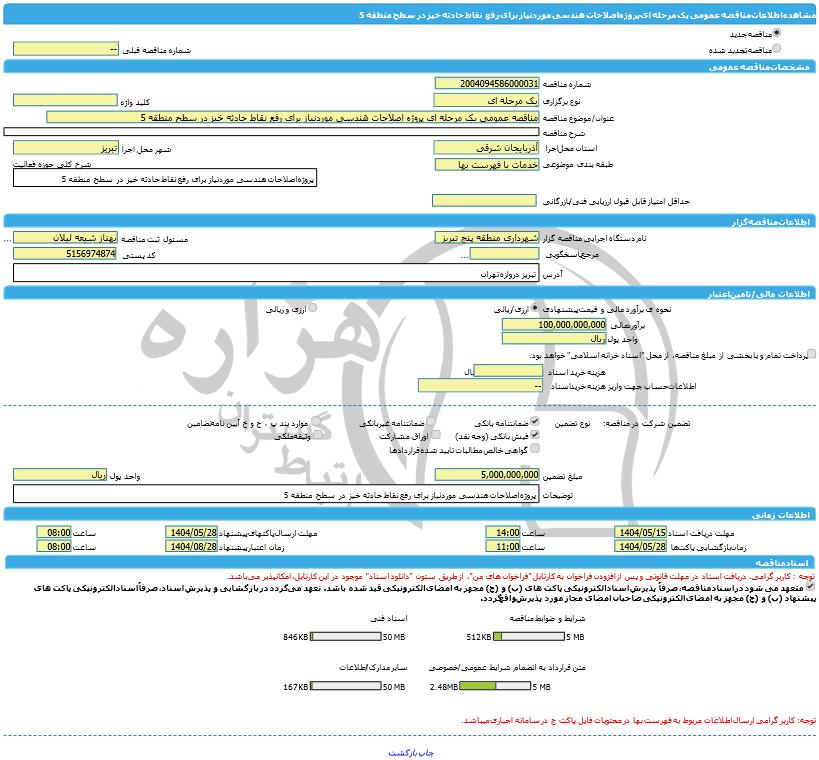
Task: Click the شماره مناقصه قبلی field
Action: [x=66, y=49]
